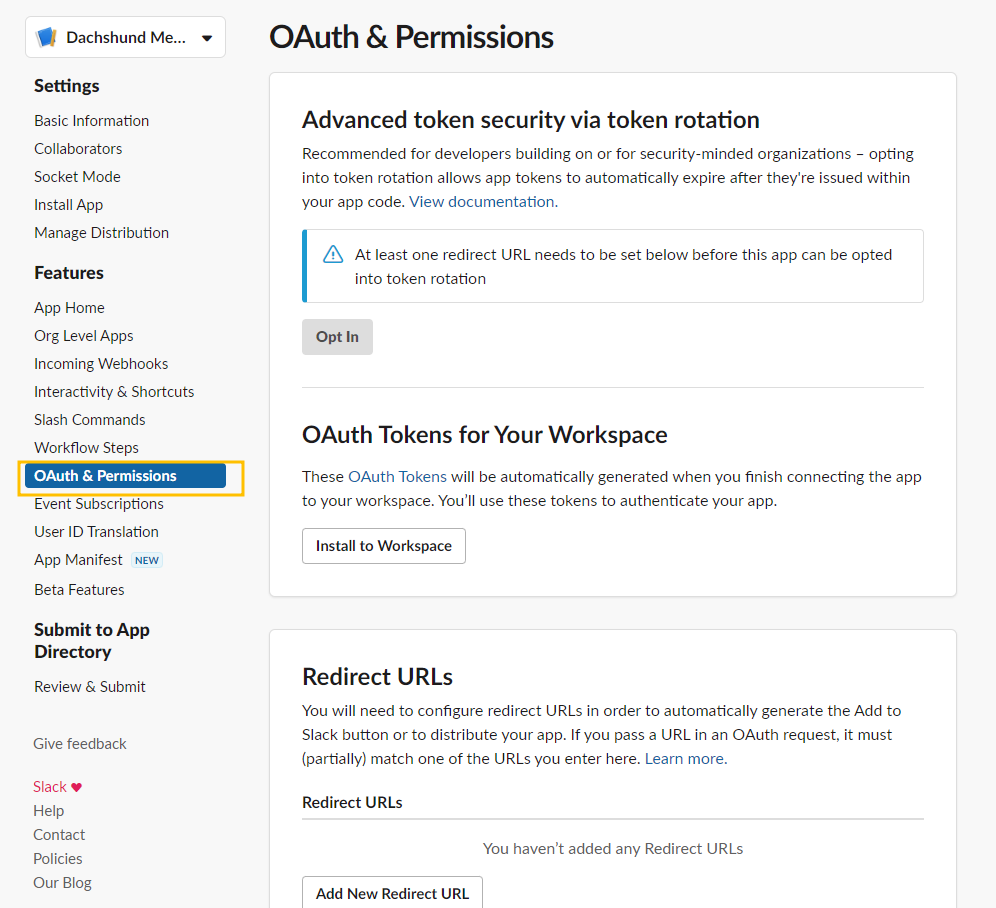Click View documentation link
The width and height of the screenshot is (996, 908).
[x=483, y=201]
